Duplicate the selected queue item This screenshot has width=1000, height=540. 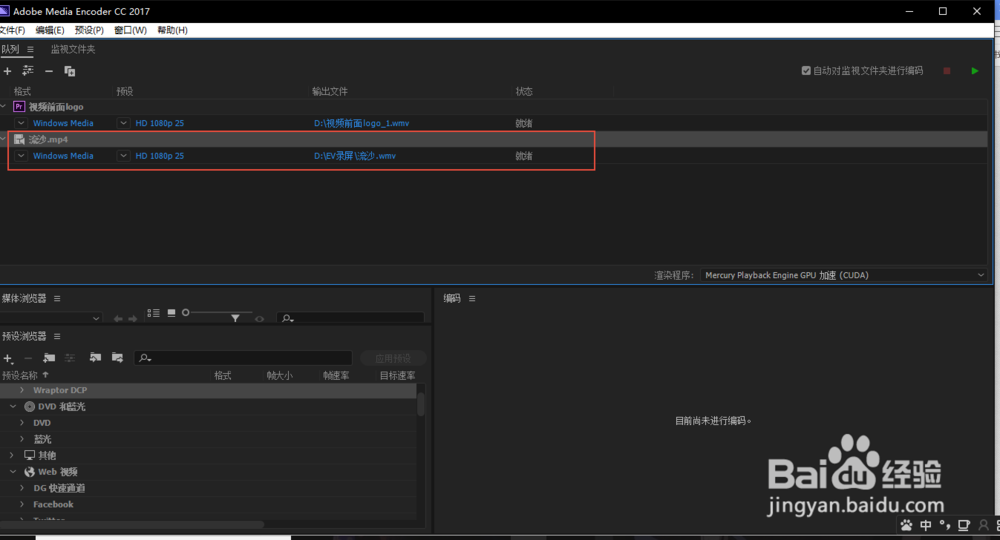(70, 71)
